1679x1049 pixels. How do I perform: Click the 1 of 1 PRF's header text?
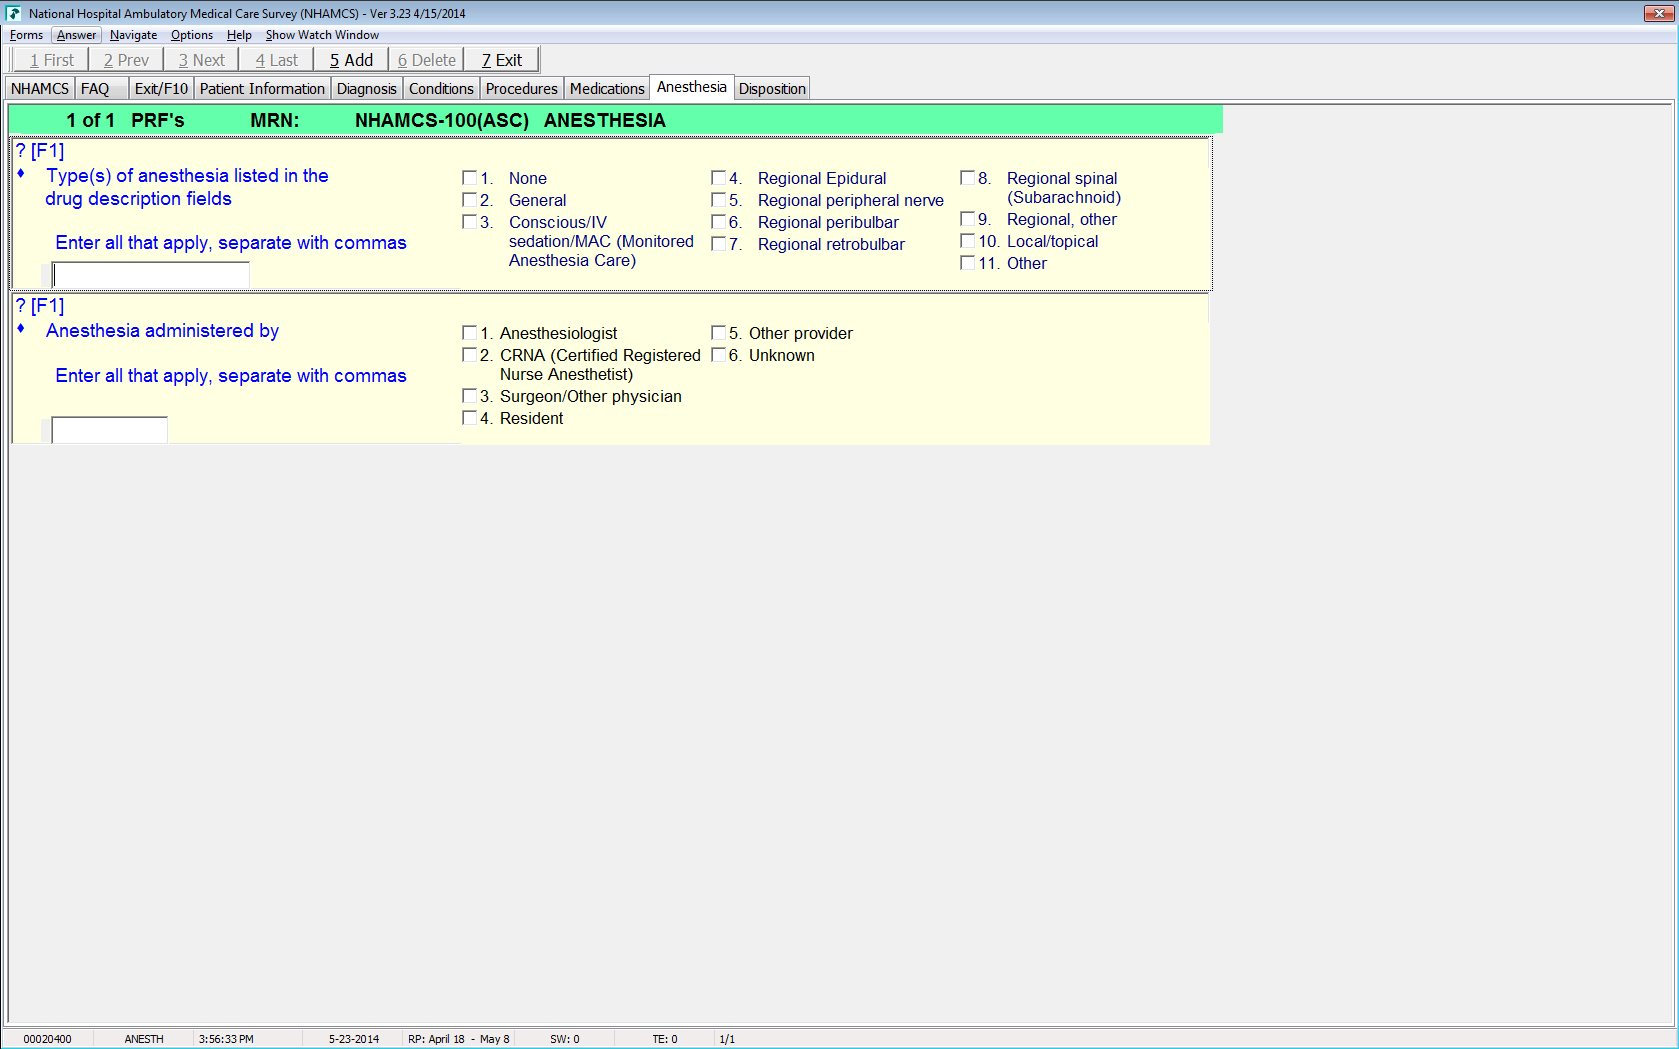125,120
